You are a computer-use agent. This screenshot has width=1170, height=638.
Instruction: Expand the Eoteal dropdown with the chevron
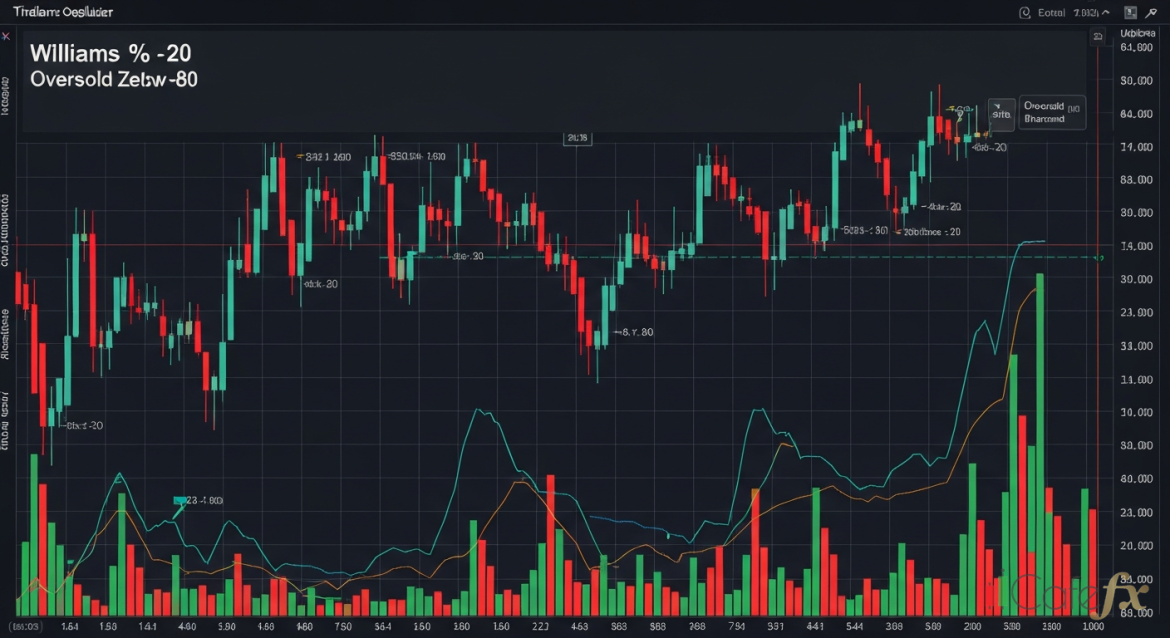pos(1107,12)
